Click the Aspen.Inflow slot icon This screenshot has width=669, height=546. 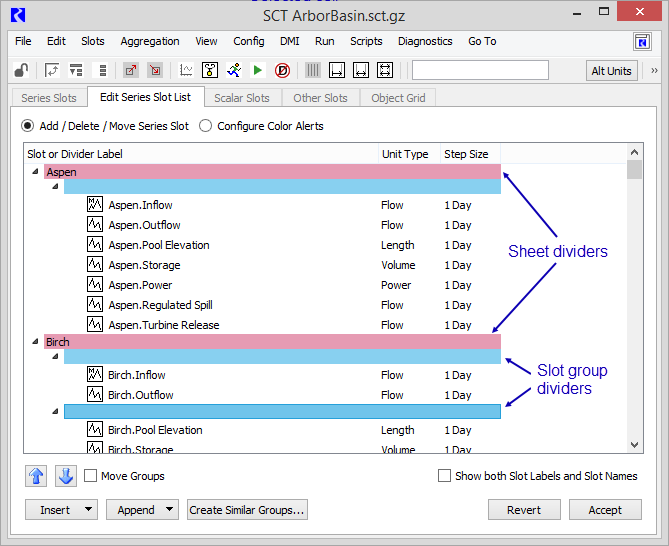pos(96,205)
